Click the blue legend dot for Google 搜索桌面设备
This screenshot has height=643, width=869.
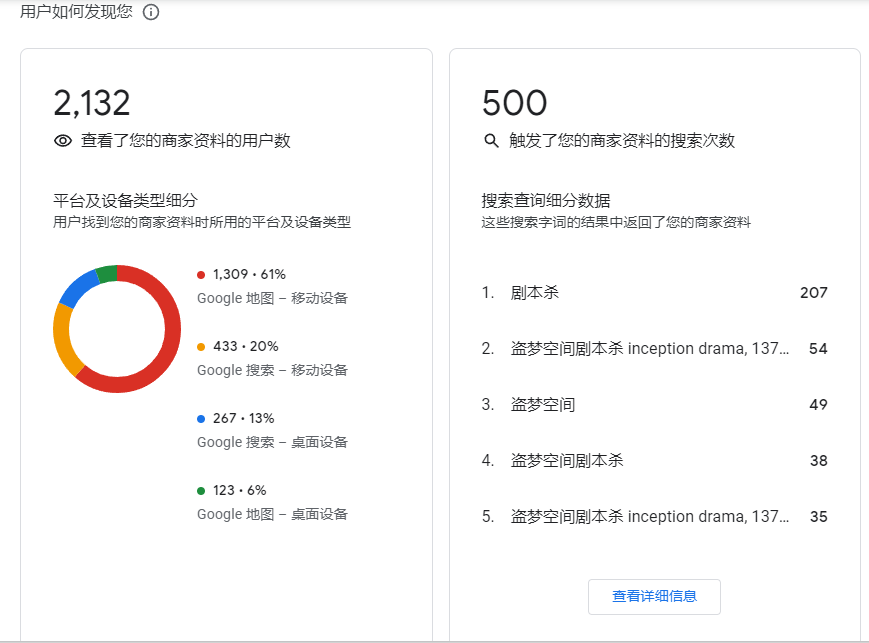[x=199, y=417]
